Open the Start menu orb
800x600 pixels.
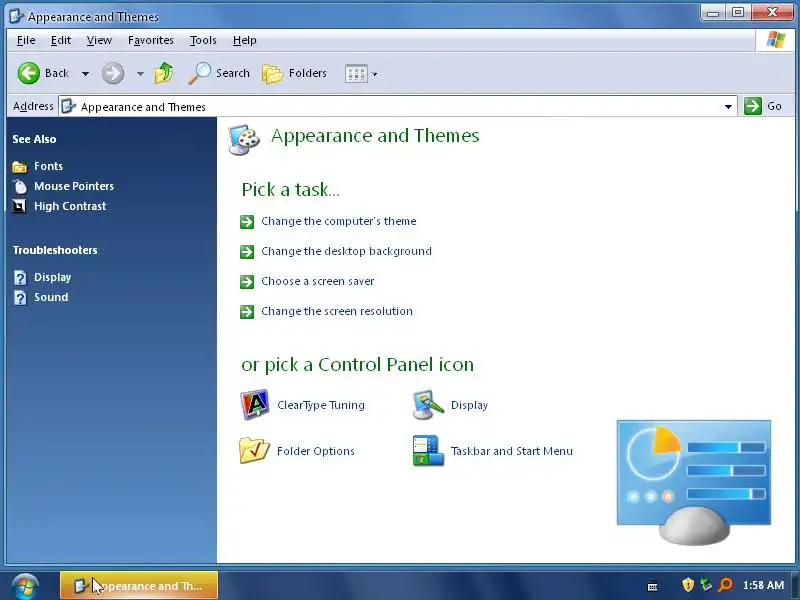(26, 586)
